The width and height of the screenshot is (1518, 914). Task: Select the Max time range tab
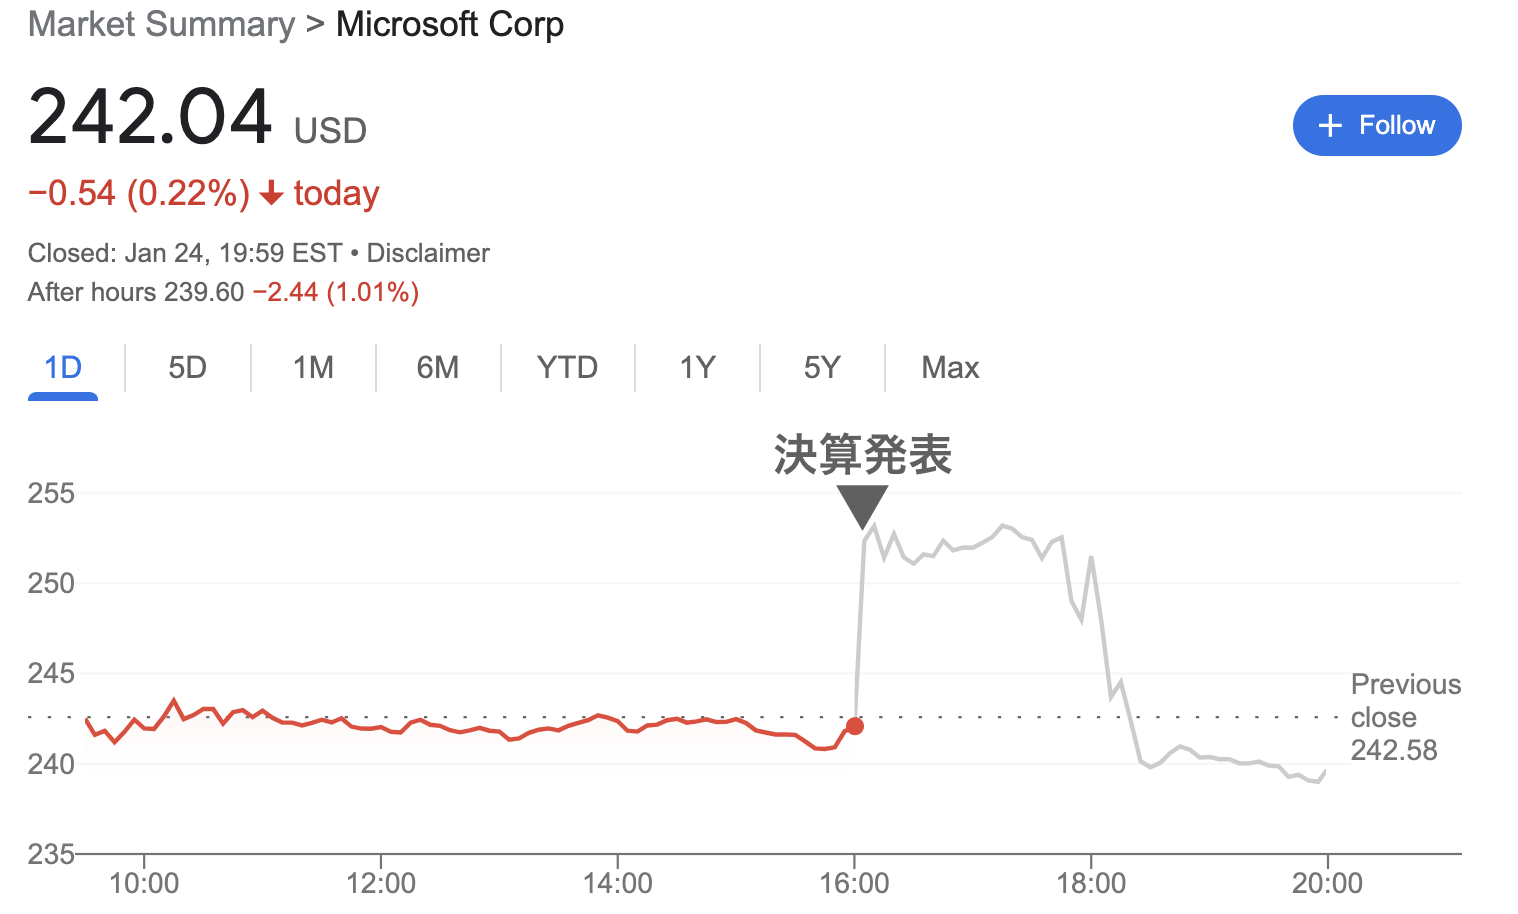[950, 368]
